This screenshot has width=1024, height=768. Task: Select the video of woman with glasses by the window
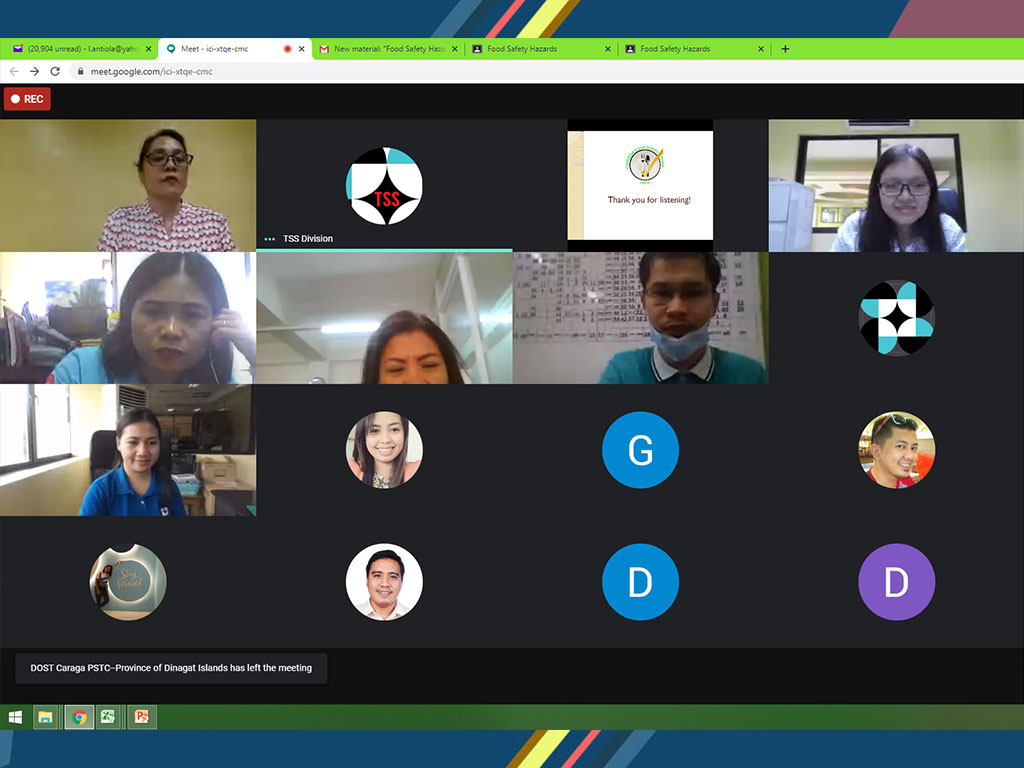point(896,185)
